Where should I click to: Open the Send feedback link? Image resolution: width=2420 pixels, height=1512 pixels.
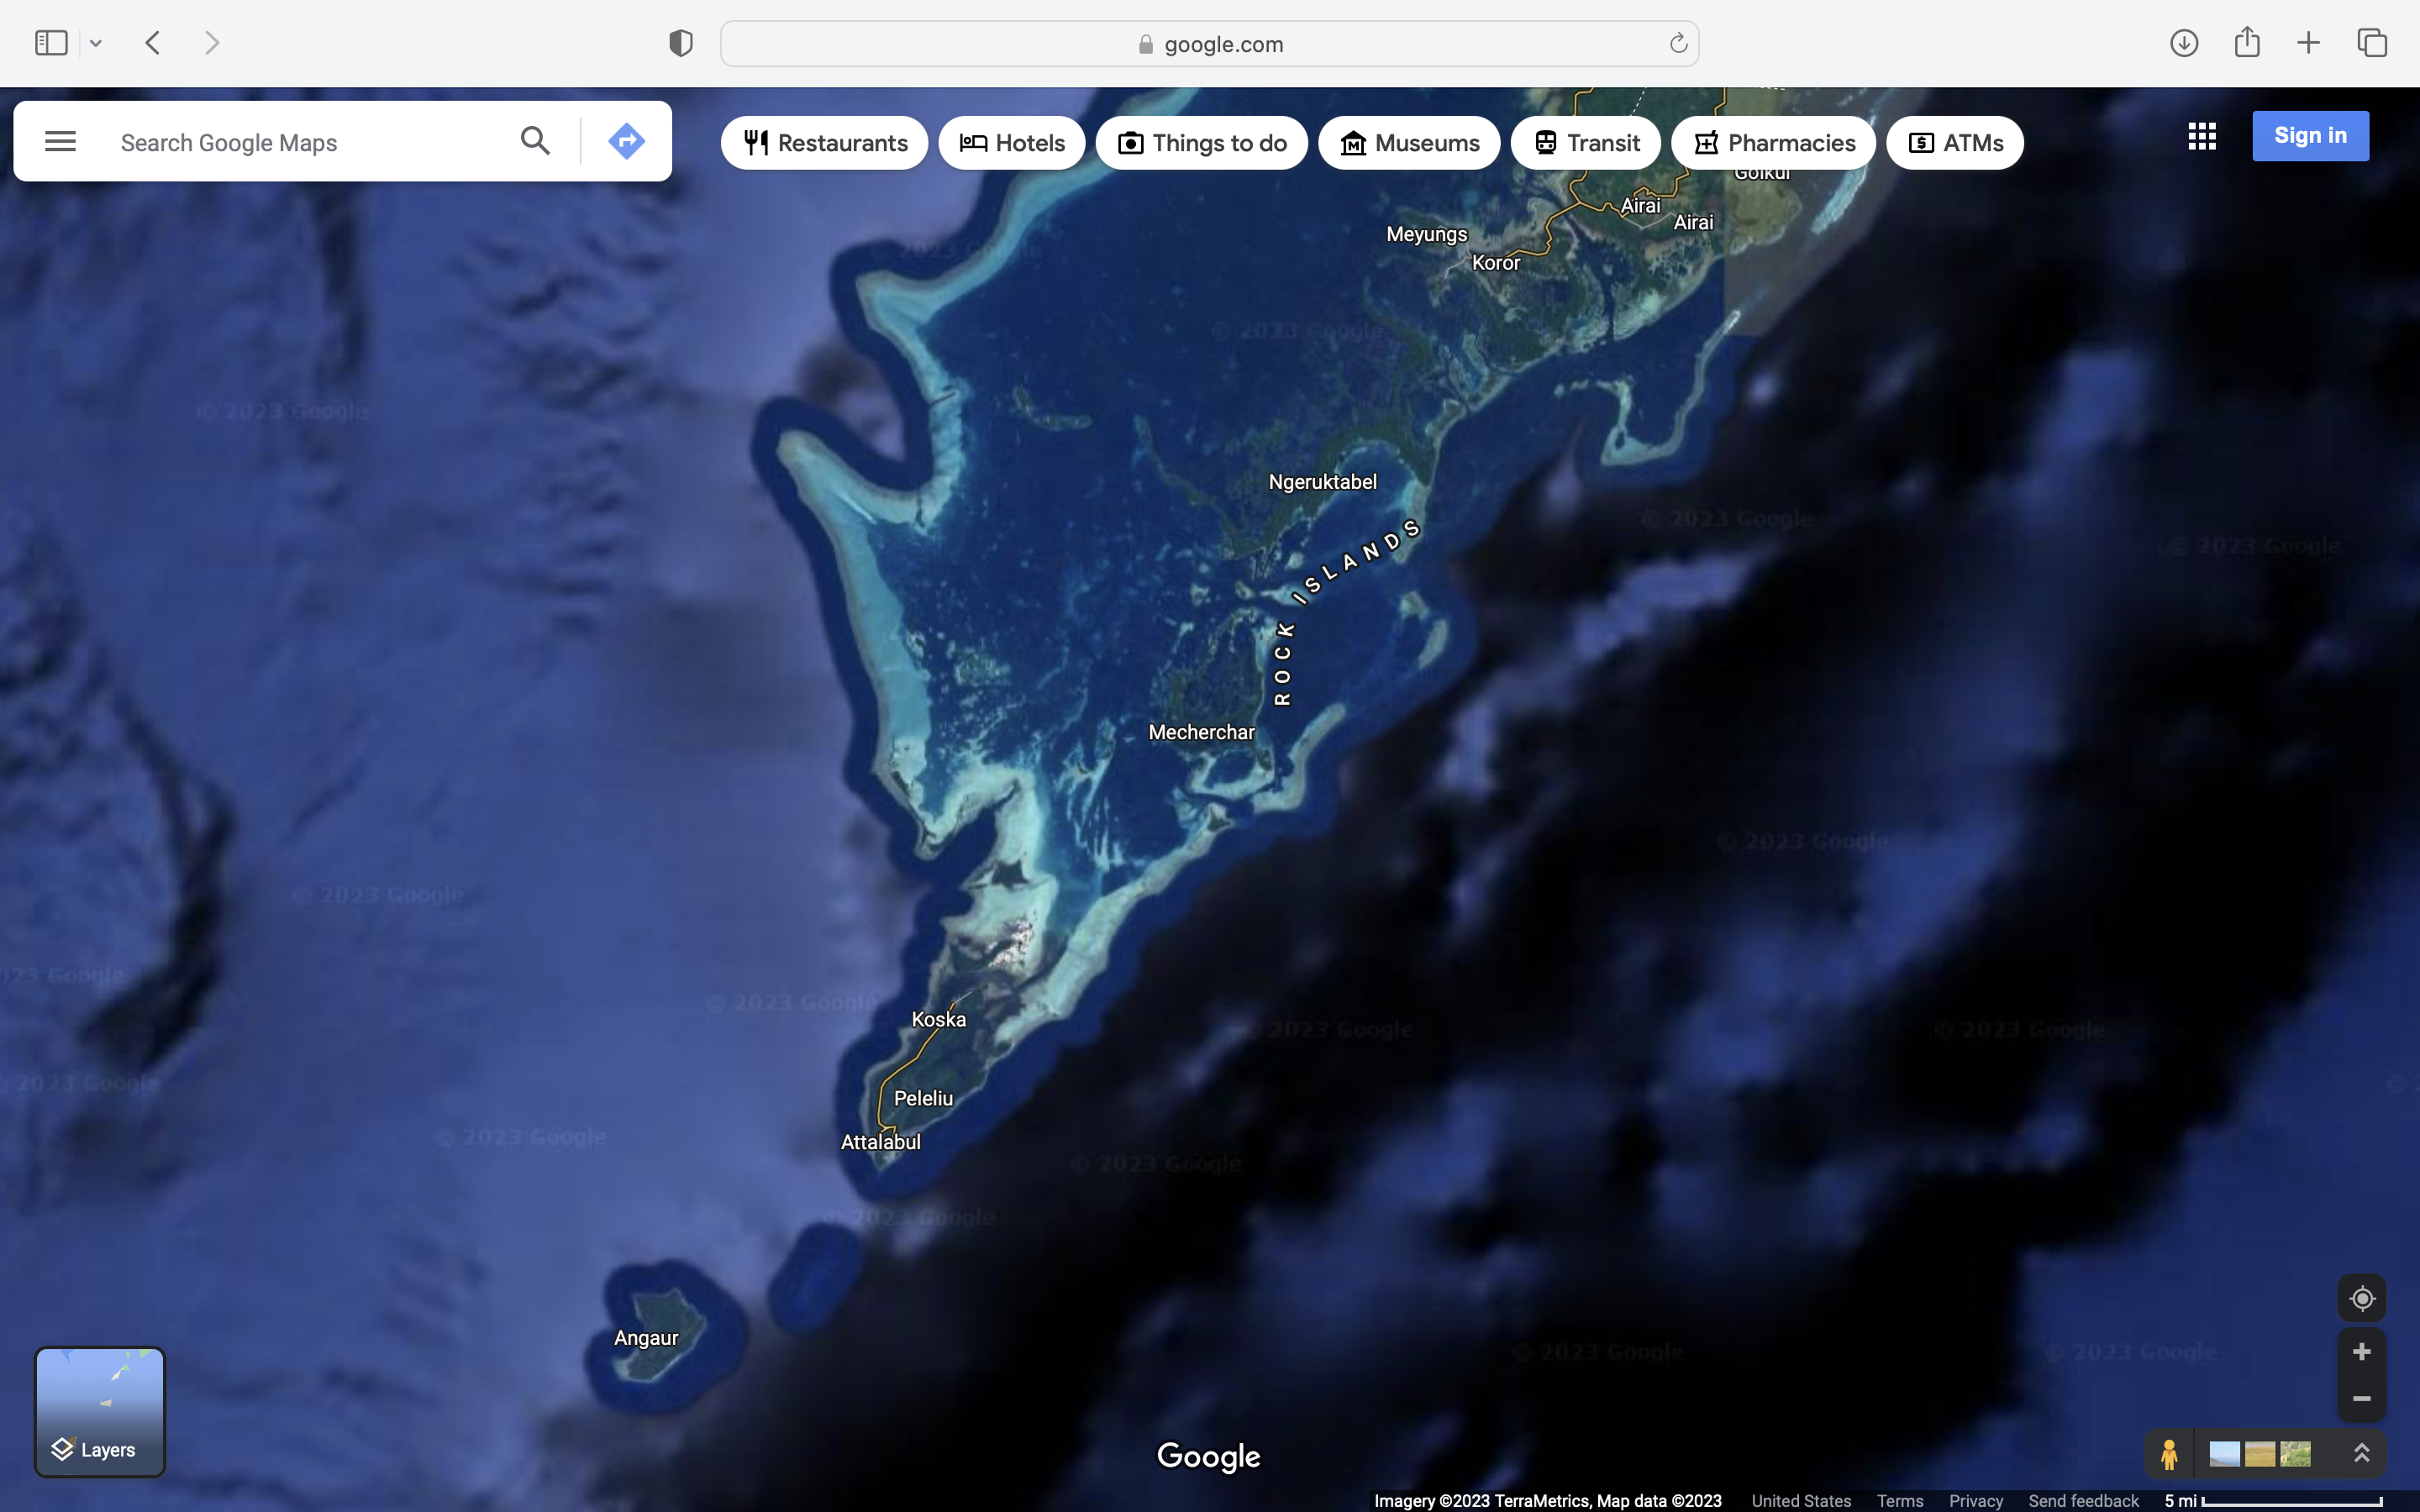[x=2083, y=1500]
